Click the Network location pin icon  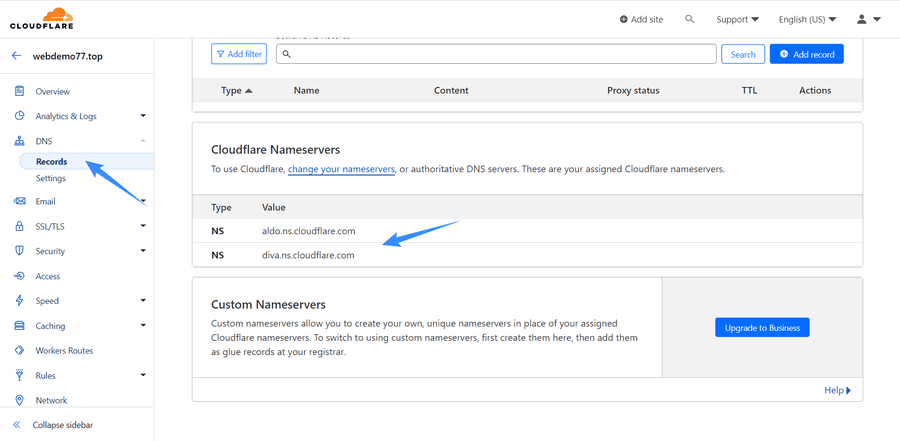[x=20, y=400]
